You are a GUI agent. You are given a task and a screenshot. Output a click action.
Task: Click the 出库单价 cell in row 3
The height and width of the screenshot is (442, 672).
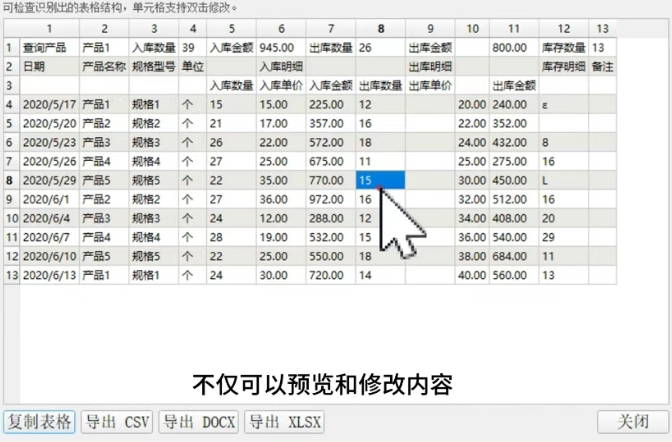(x=430, y=85)
